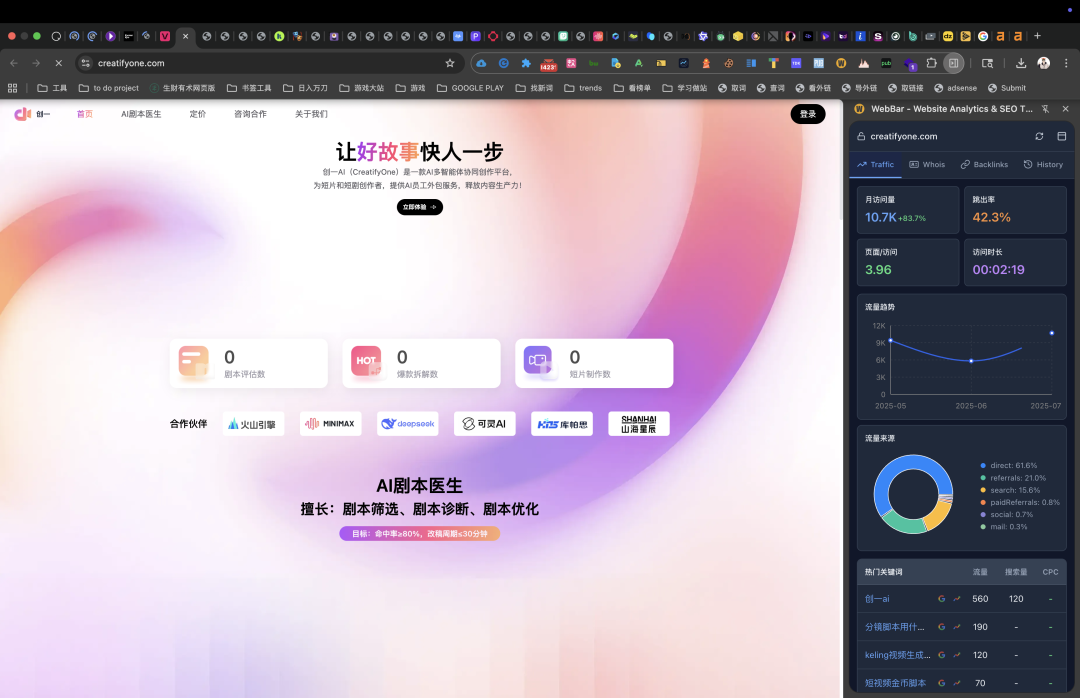Click the deepseek partner logo

[408, 424]
